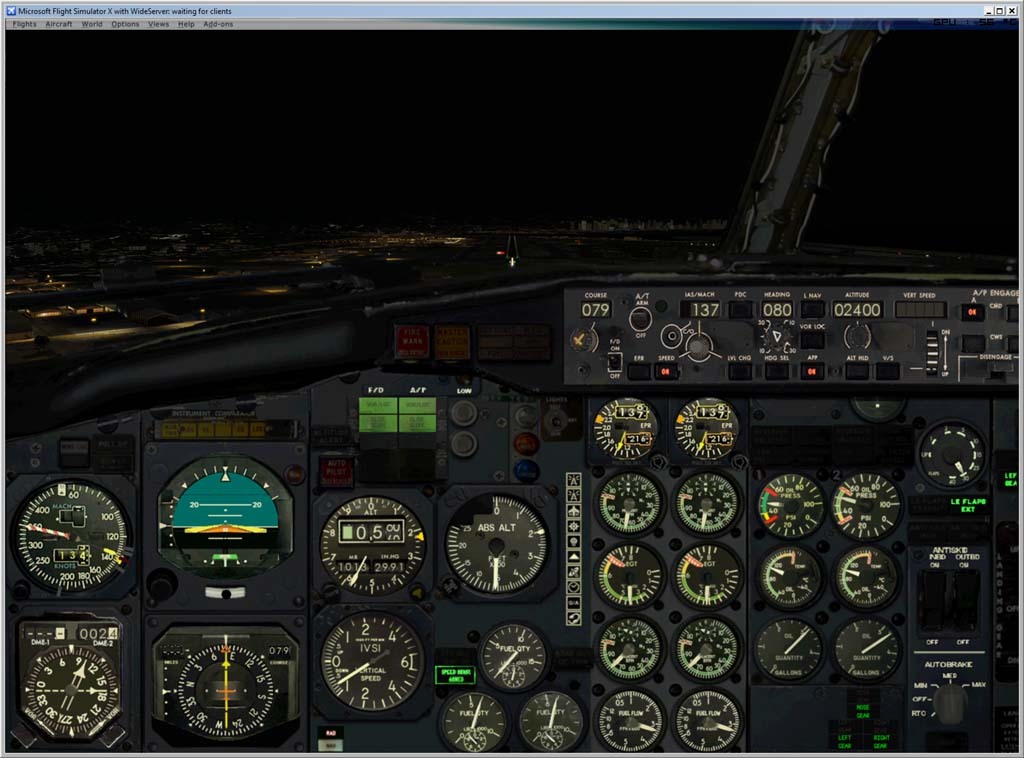Viewport: 1024px width, 758px height.
Task: Click the airplane icon in the panel icon column
Action: 573,511
